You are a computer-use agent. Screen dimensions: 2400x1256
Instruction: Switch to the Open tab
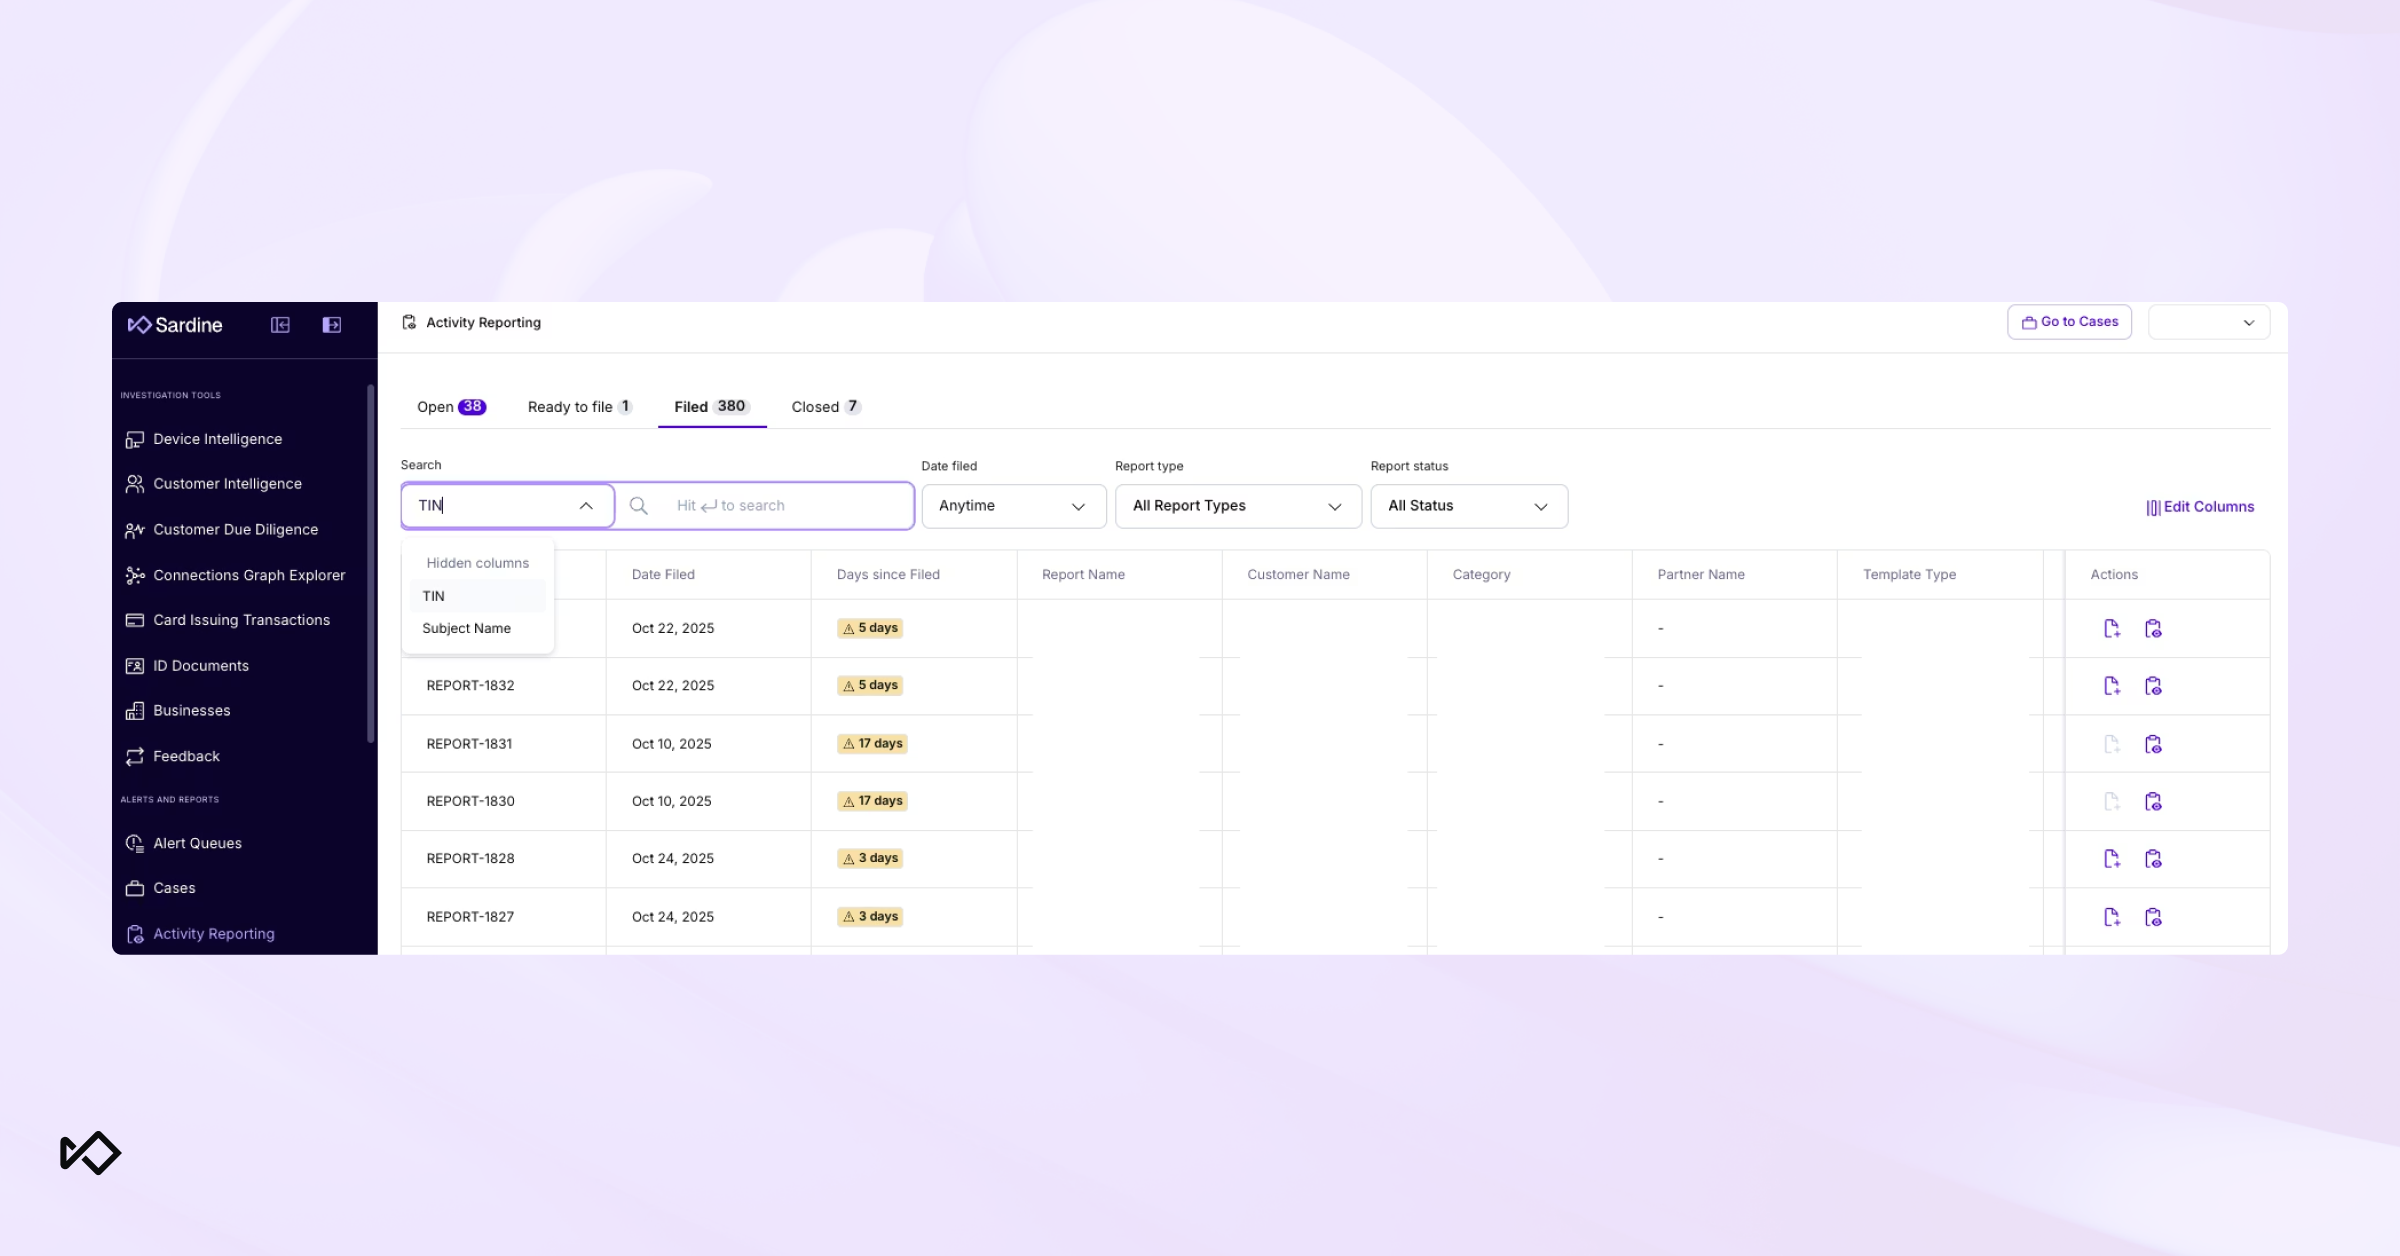450,407
